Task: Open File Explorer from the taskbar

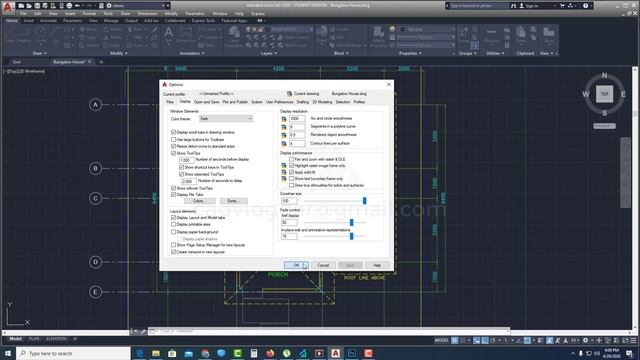Action: coord(156,353)
